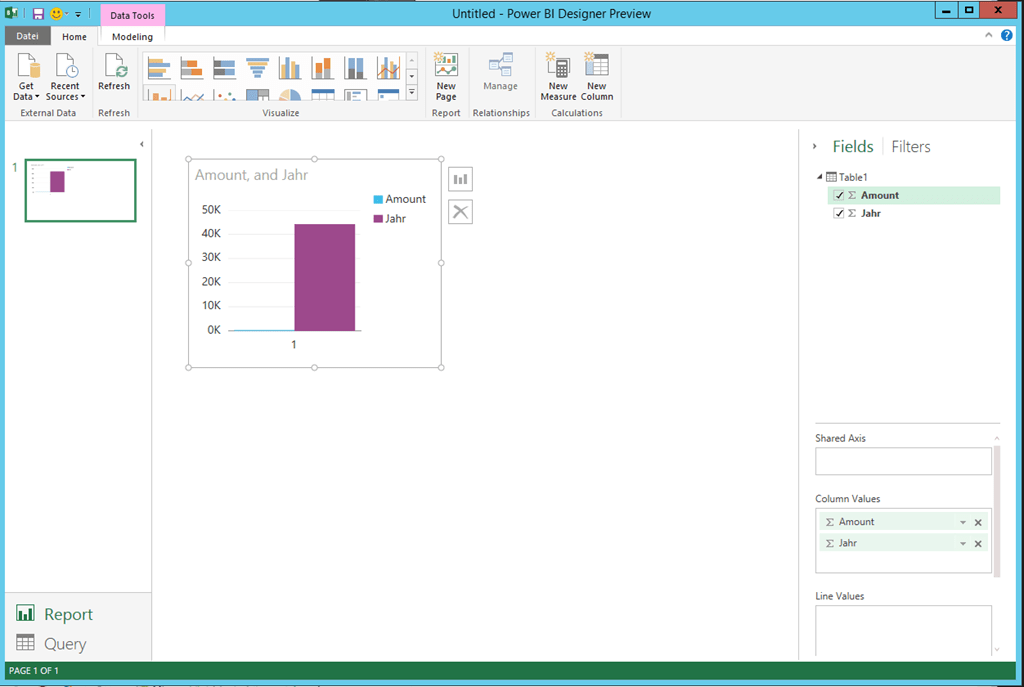This screenshot has height=687, width=1024.
Task: Select the funnel chart visualization
Action: [x=257, y=68]
